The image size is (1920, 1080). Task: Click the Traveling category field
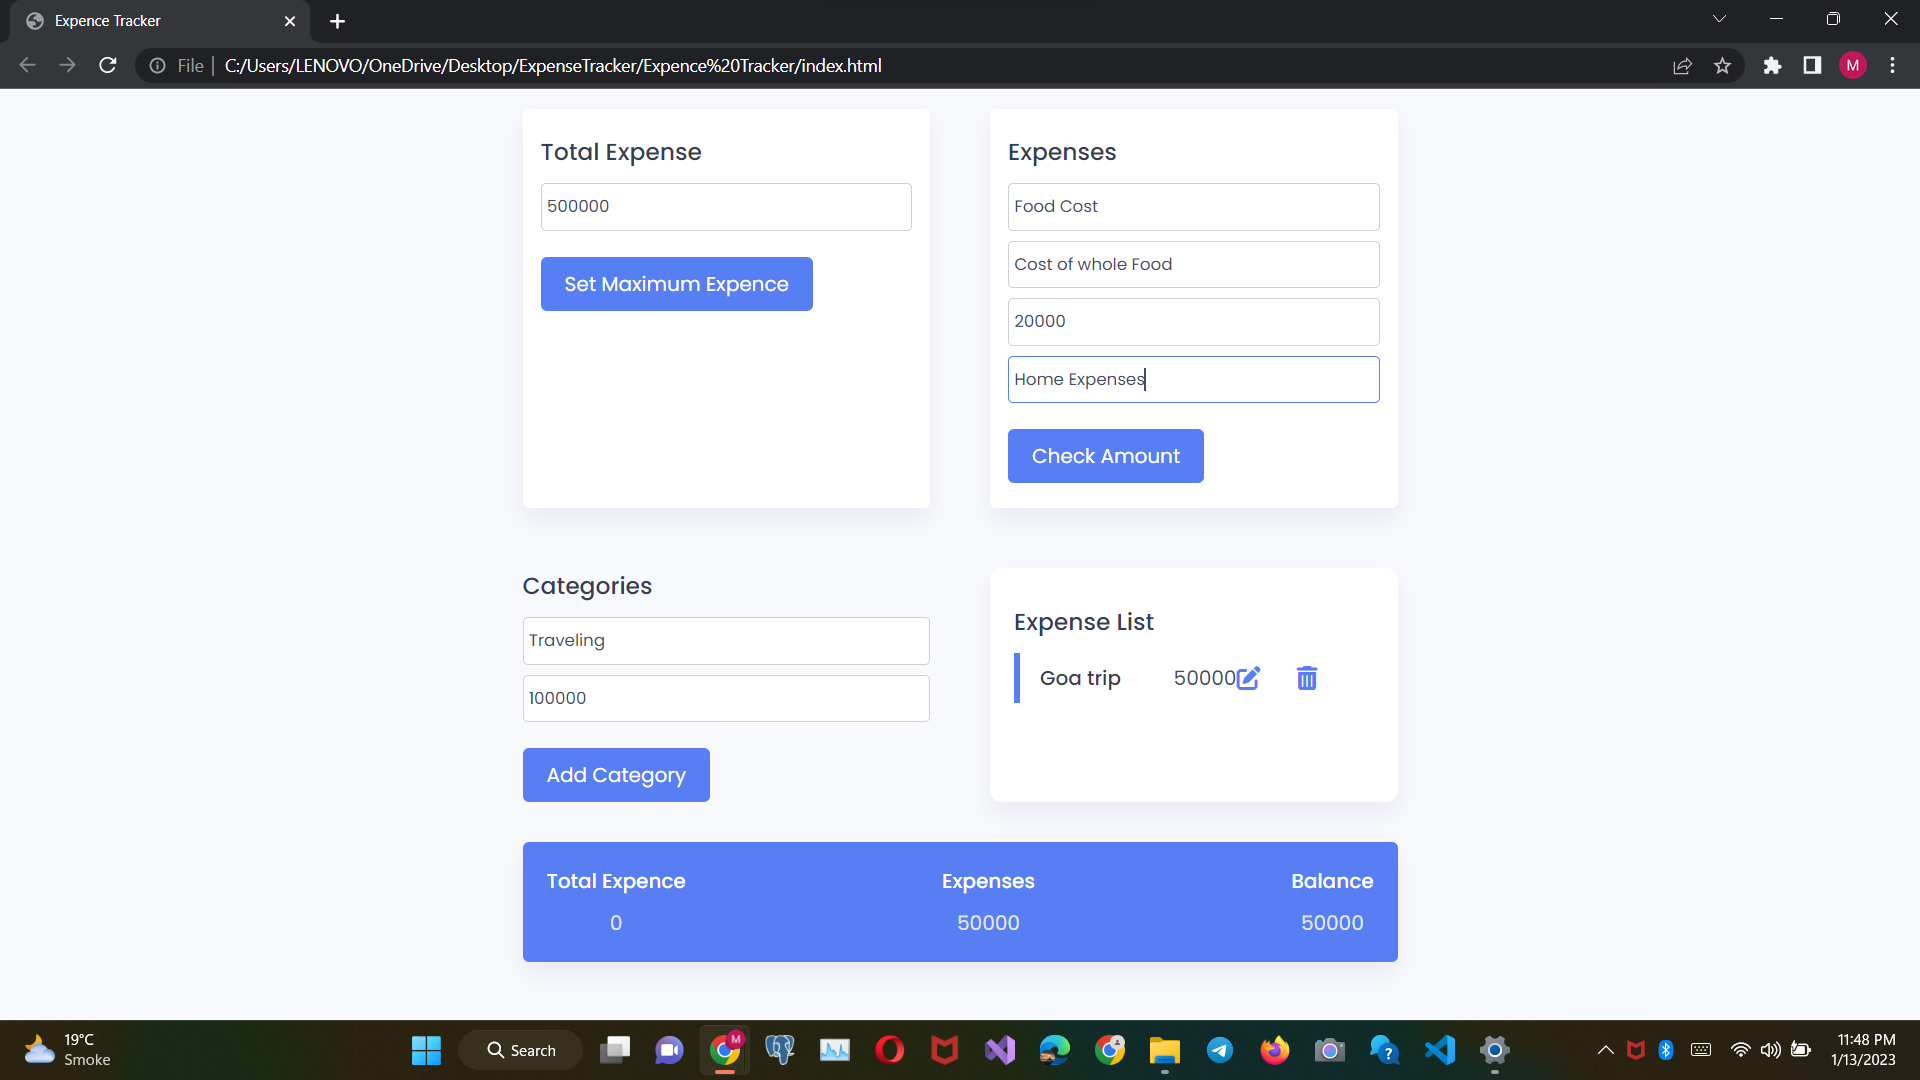tap(726, 641)
